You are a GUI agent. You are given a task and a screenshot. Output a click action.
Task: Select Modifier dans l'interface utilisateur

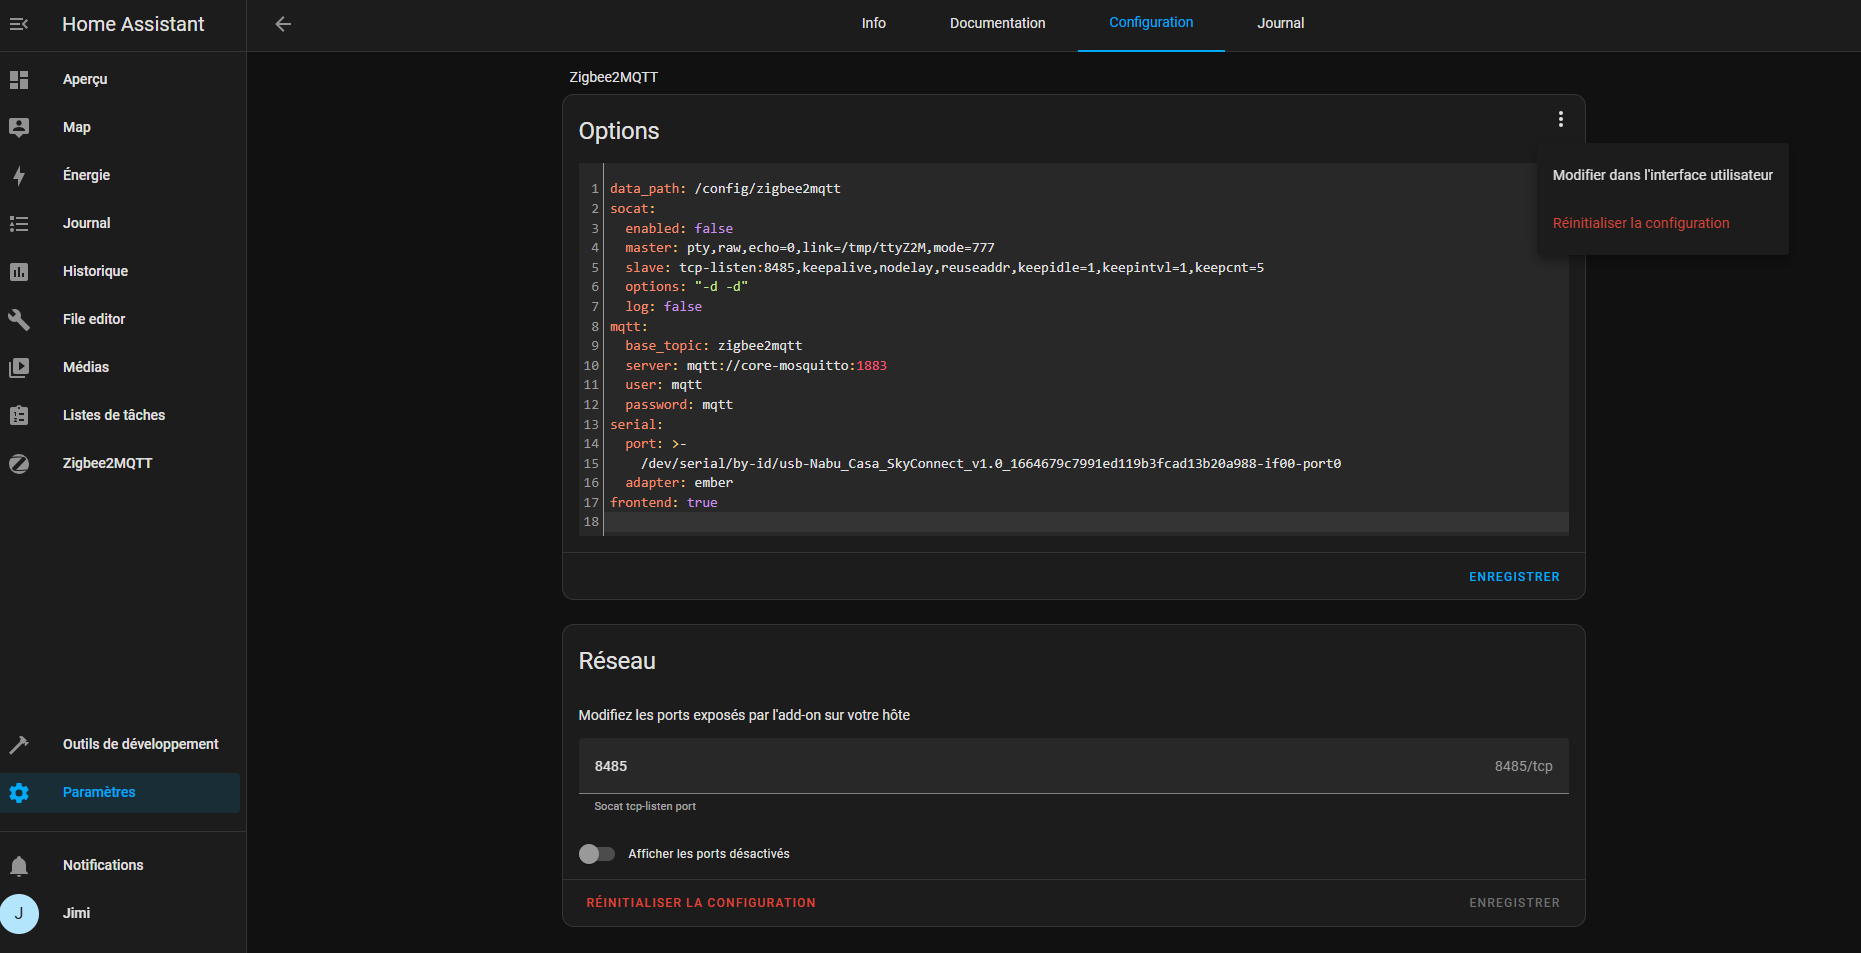point(1662,175)
